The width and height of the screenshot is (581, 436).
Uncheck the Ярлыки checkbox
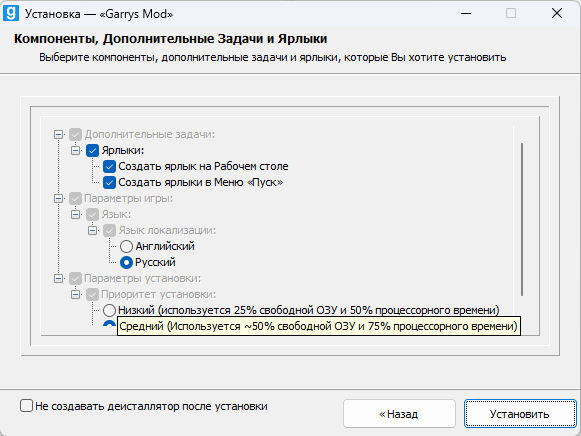tap(92, 150)
